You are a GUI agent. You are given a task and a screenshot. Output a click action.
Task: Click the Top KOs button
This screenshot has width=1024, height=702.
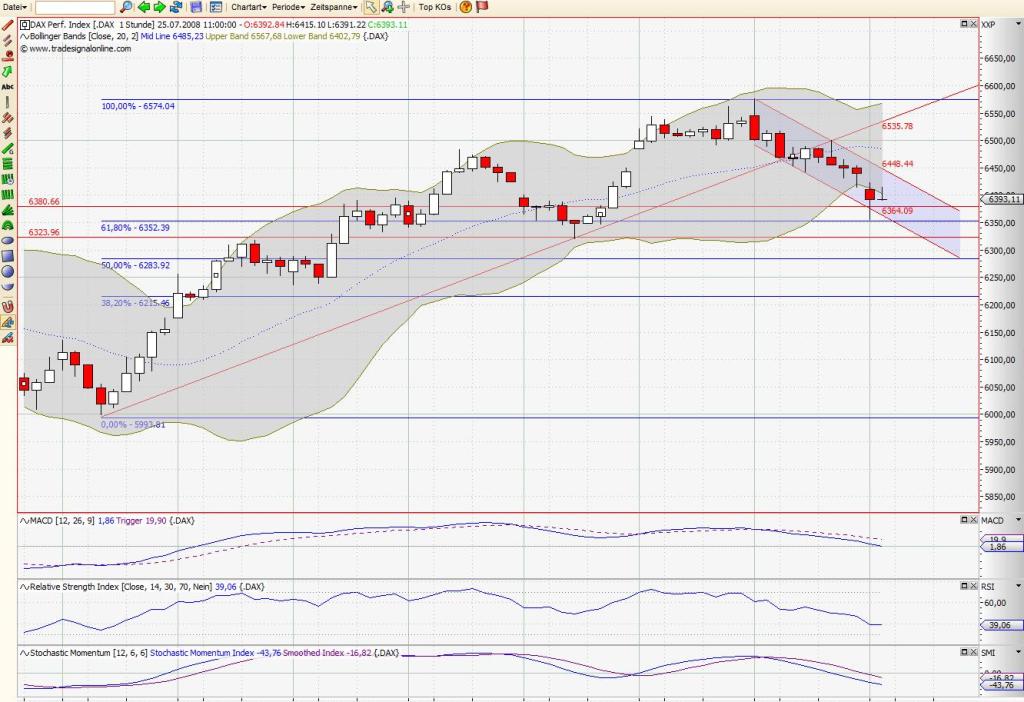pos(435,7)
